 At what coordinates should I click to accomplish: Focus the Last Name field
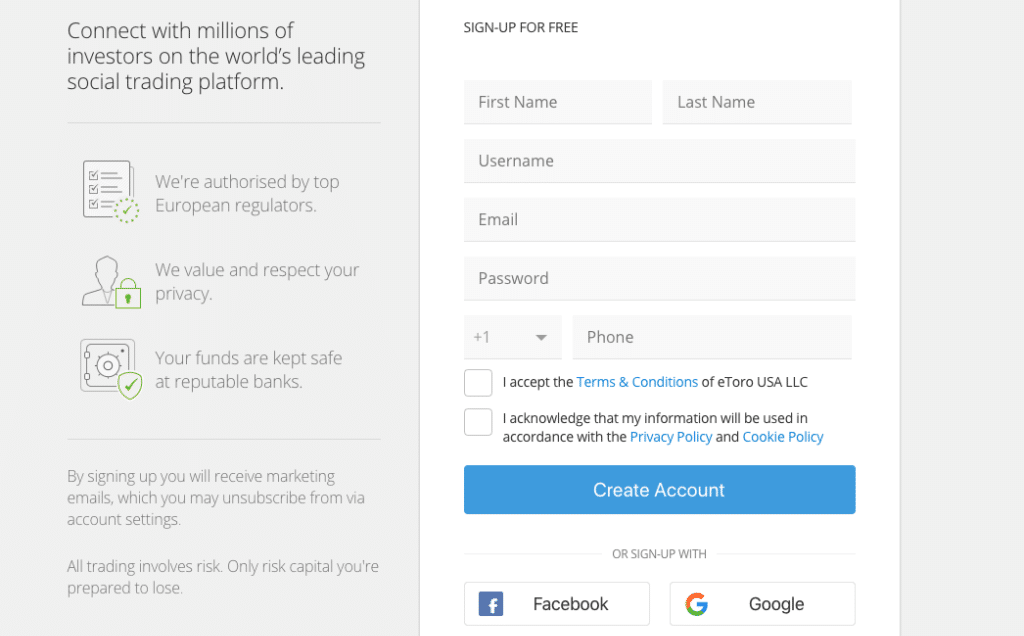pos(757,102)
